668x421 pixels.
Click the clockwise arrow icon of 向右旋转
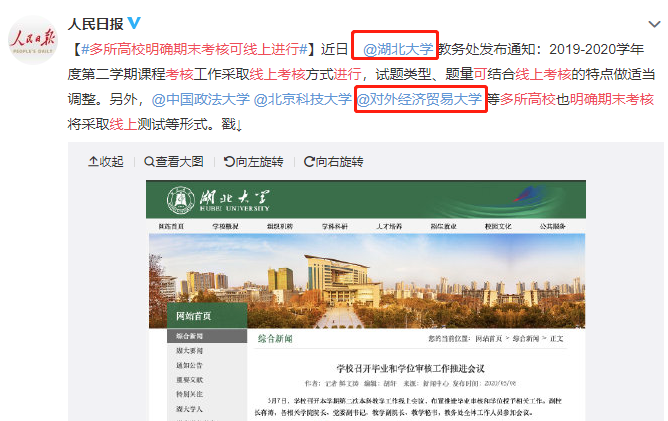point(309,162)
